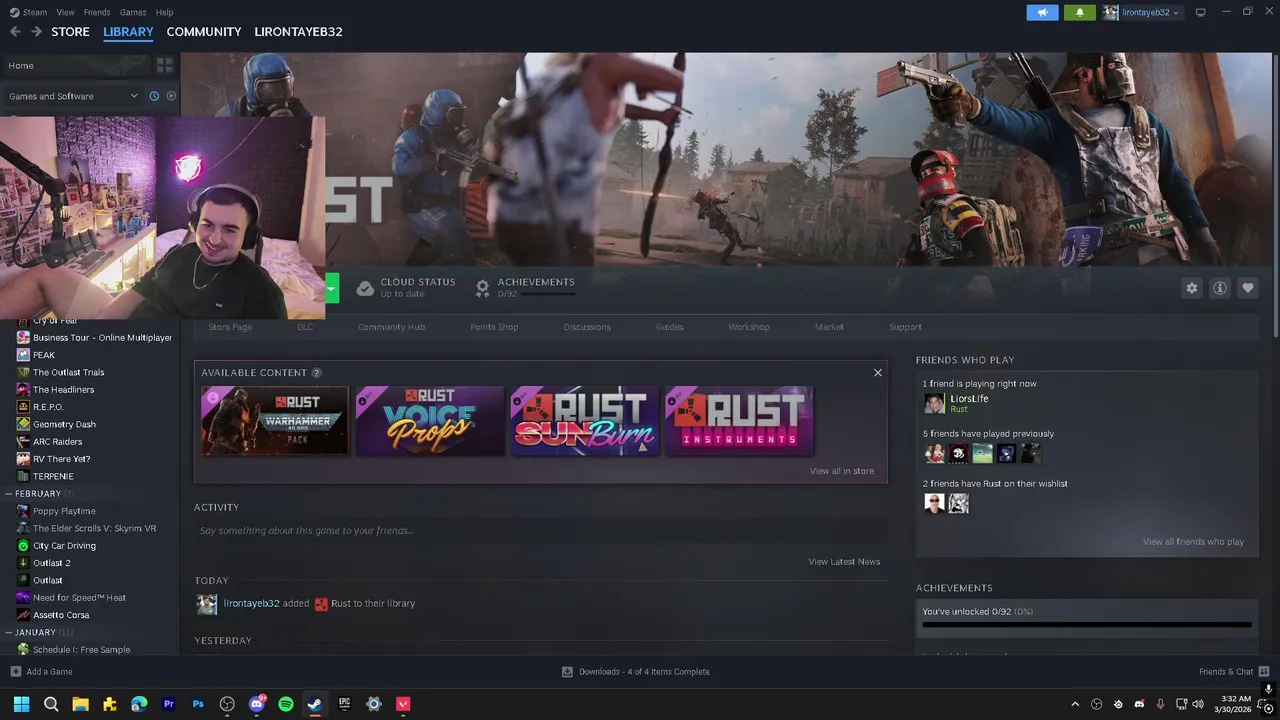
Task: Open Rust Instruments DLC thumbnail
Action: tap(740, 421)
